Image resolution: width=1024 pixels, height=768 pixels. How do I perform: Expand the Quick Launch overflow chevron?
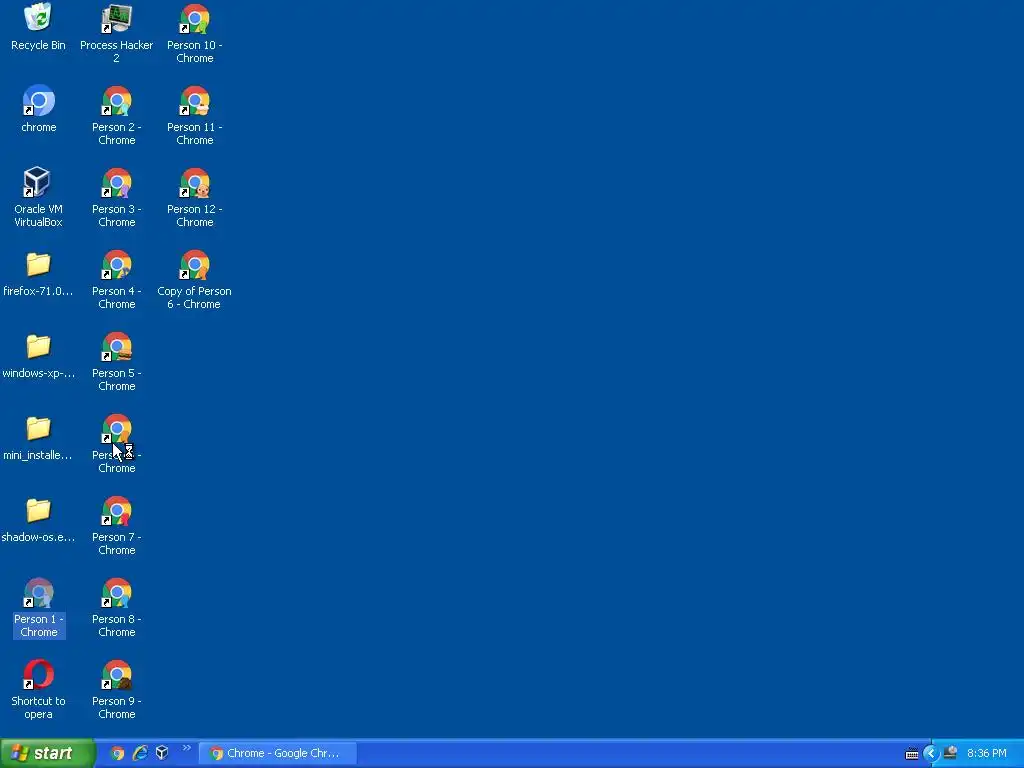point(187,748)
